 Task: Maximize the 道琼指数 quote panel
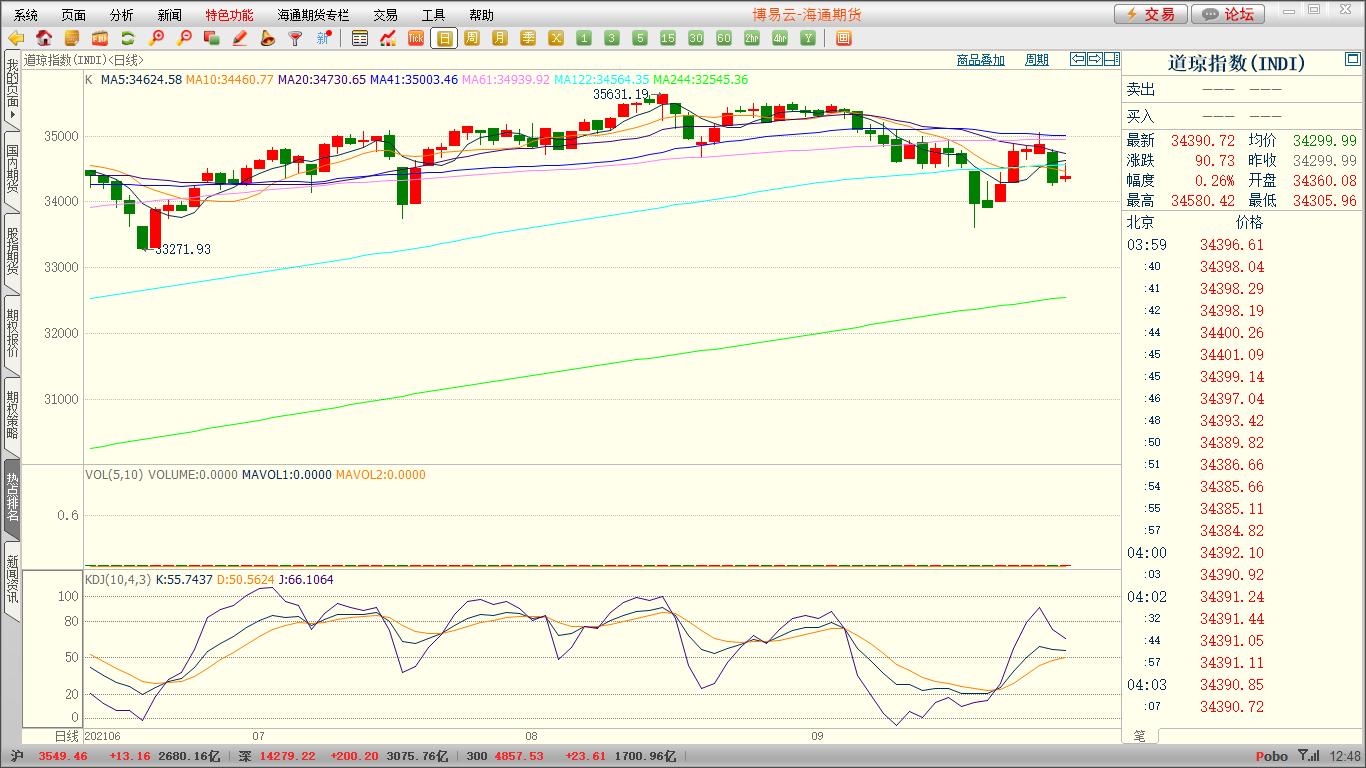pyautogui.click(x=1353, y=60)
